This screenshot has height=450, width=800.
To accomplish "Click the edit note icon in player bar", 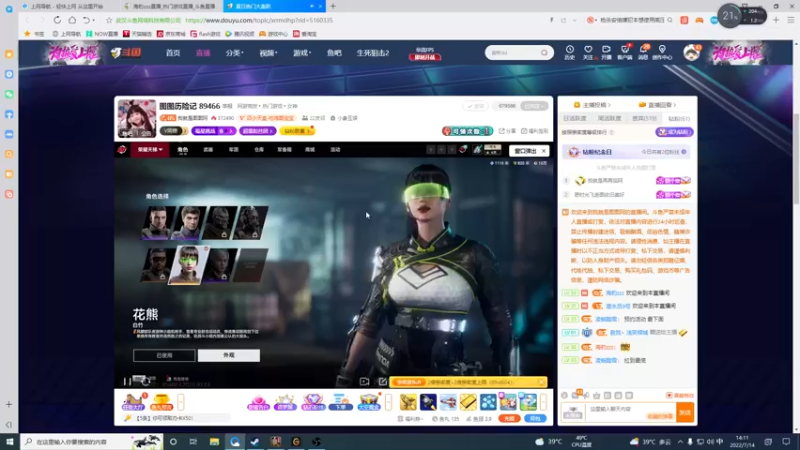I will pos(383,381).
